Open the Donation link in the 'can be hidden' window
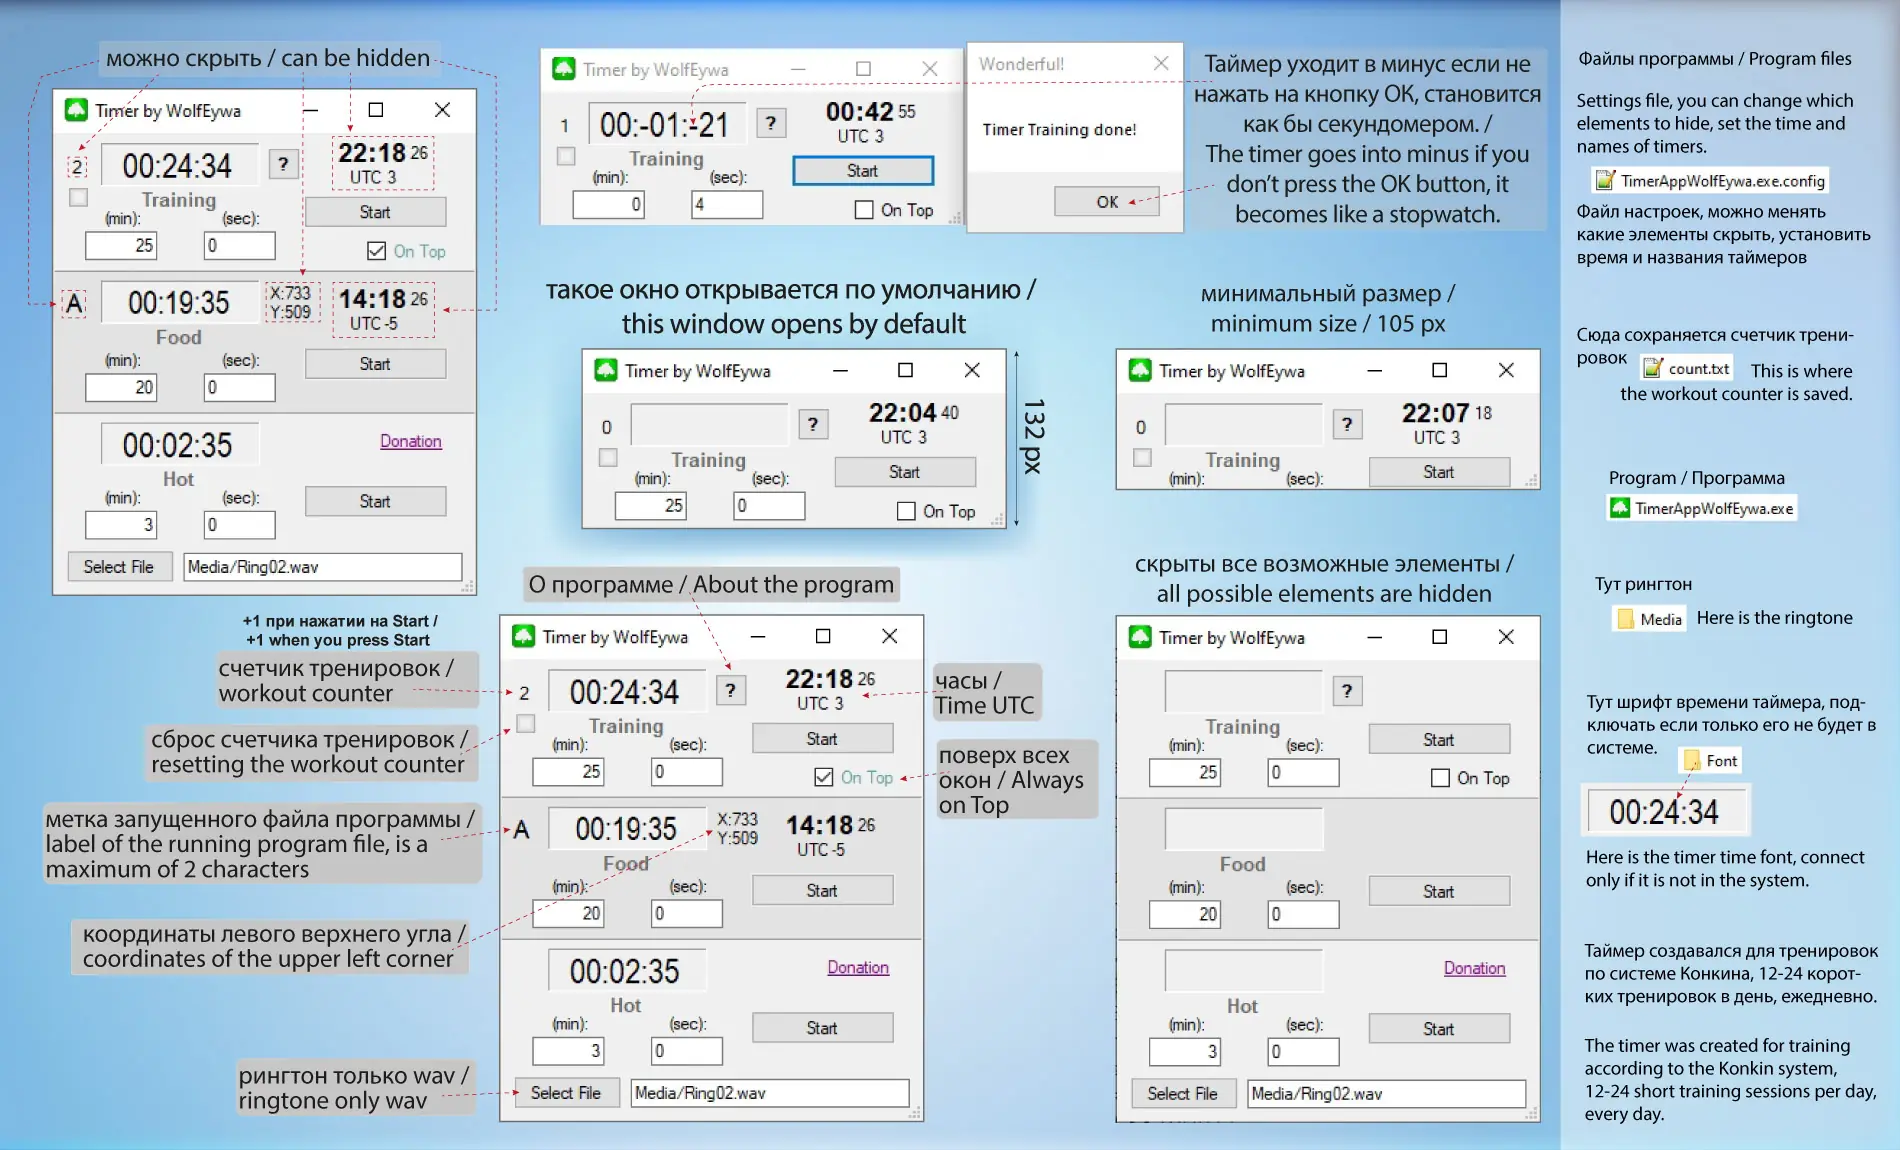This screenshot has height=1150, width=1900. point(411,441)
